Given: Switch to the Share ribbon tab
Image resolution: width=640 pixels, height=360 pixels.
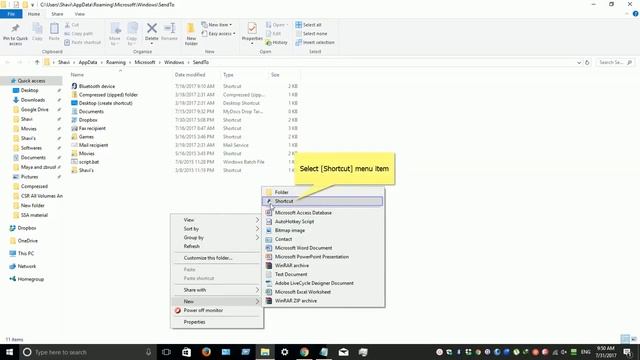Looking at the screenshot, I should tap(57, 14).
